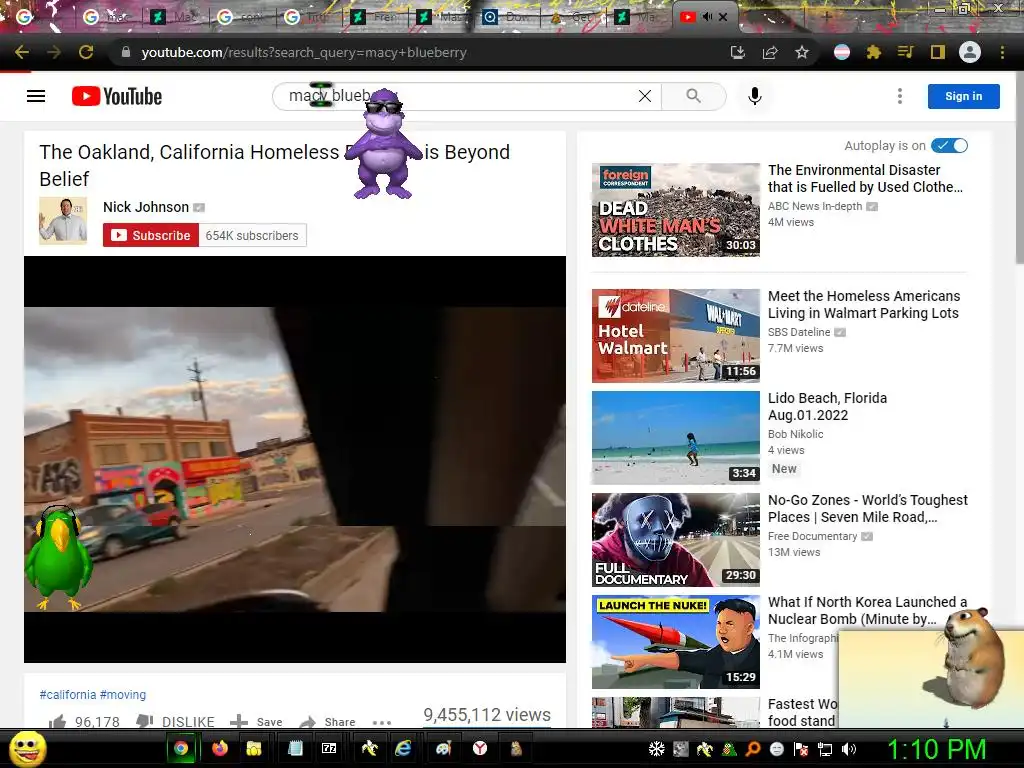Open the #california hashtag link
The image size is (1024, 768).
[68, 695]
